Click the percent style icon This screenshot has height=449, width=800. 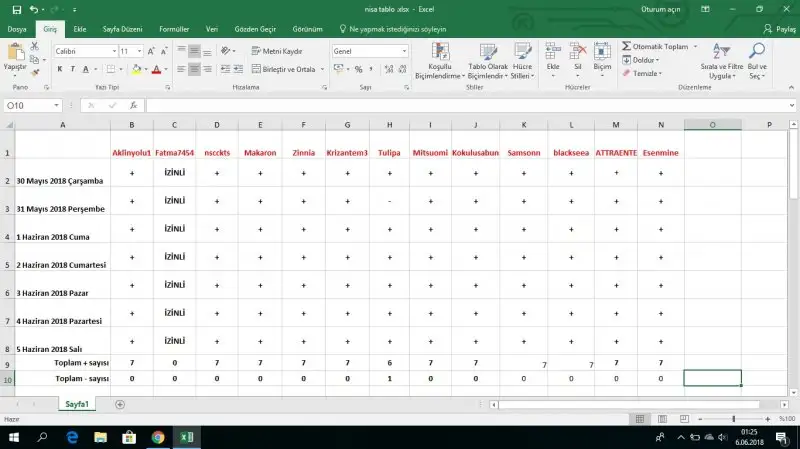(358, 69)
